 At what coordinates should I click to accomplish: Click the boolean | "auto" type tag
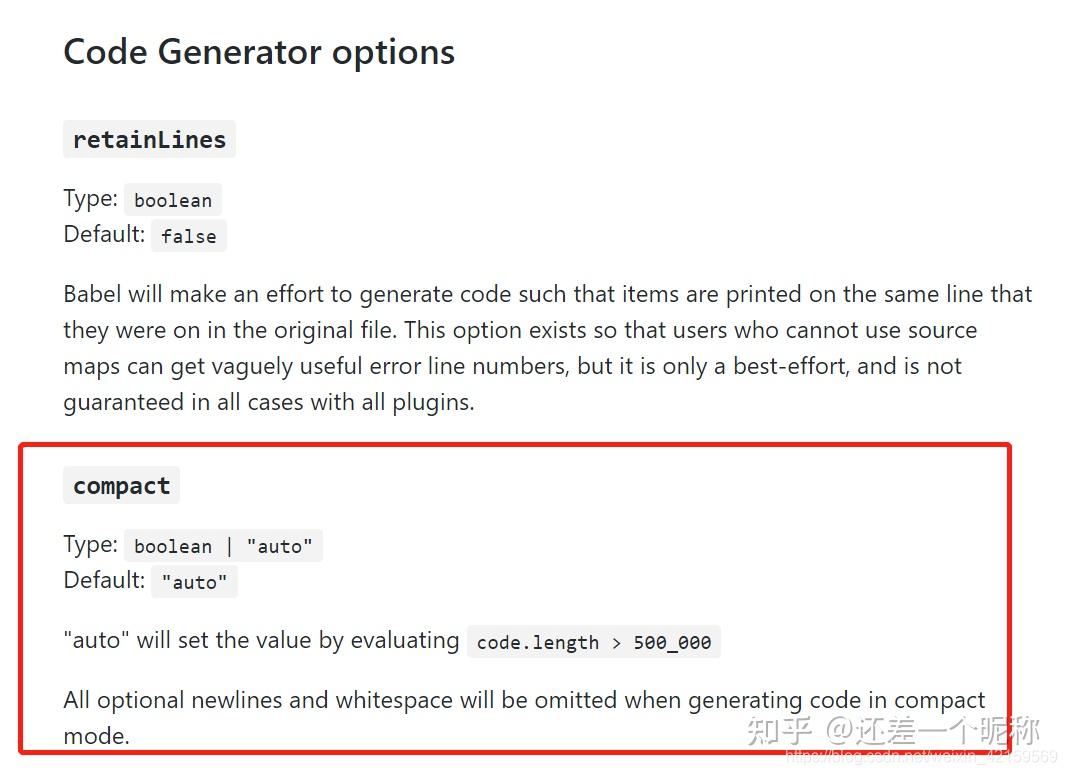coord(223,546)
